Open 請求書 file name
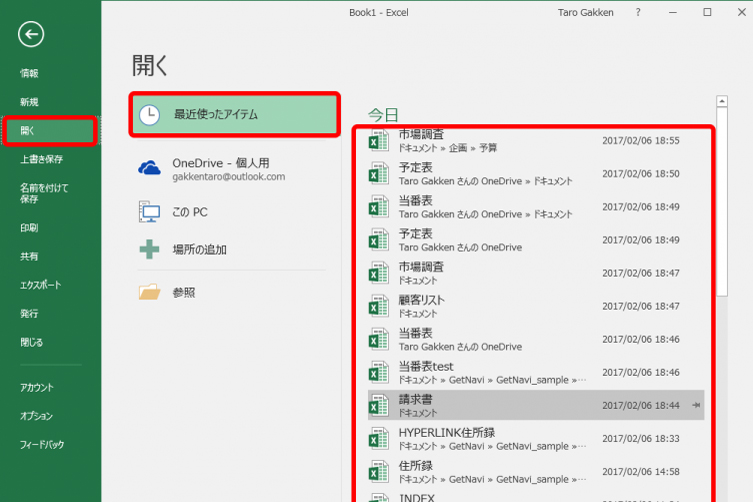Image resolution: width=753 pixels, height=502 pixels. click(415, 400)
